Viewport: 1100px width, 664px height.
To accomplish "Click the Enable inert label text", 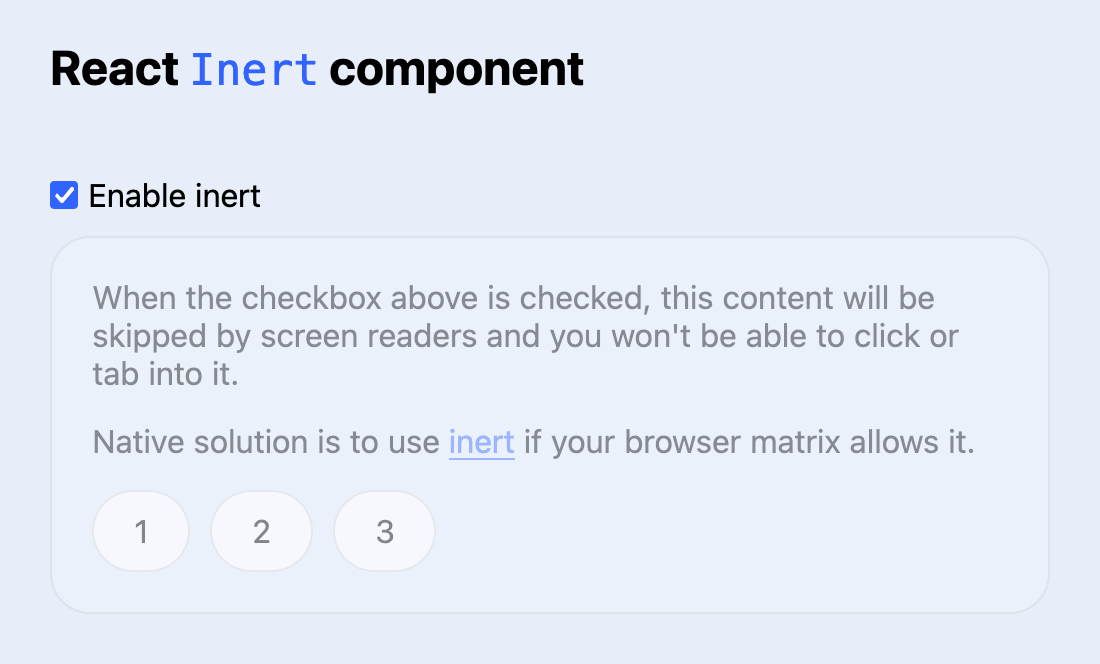I will [x=174, y=196].
